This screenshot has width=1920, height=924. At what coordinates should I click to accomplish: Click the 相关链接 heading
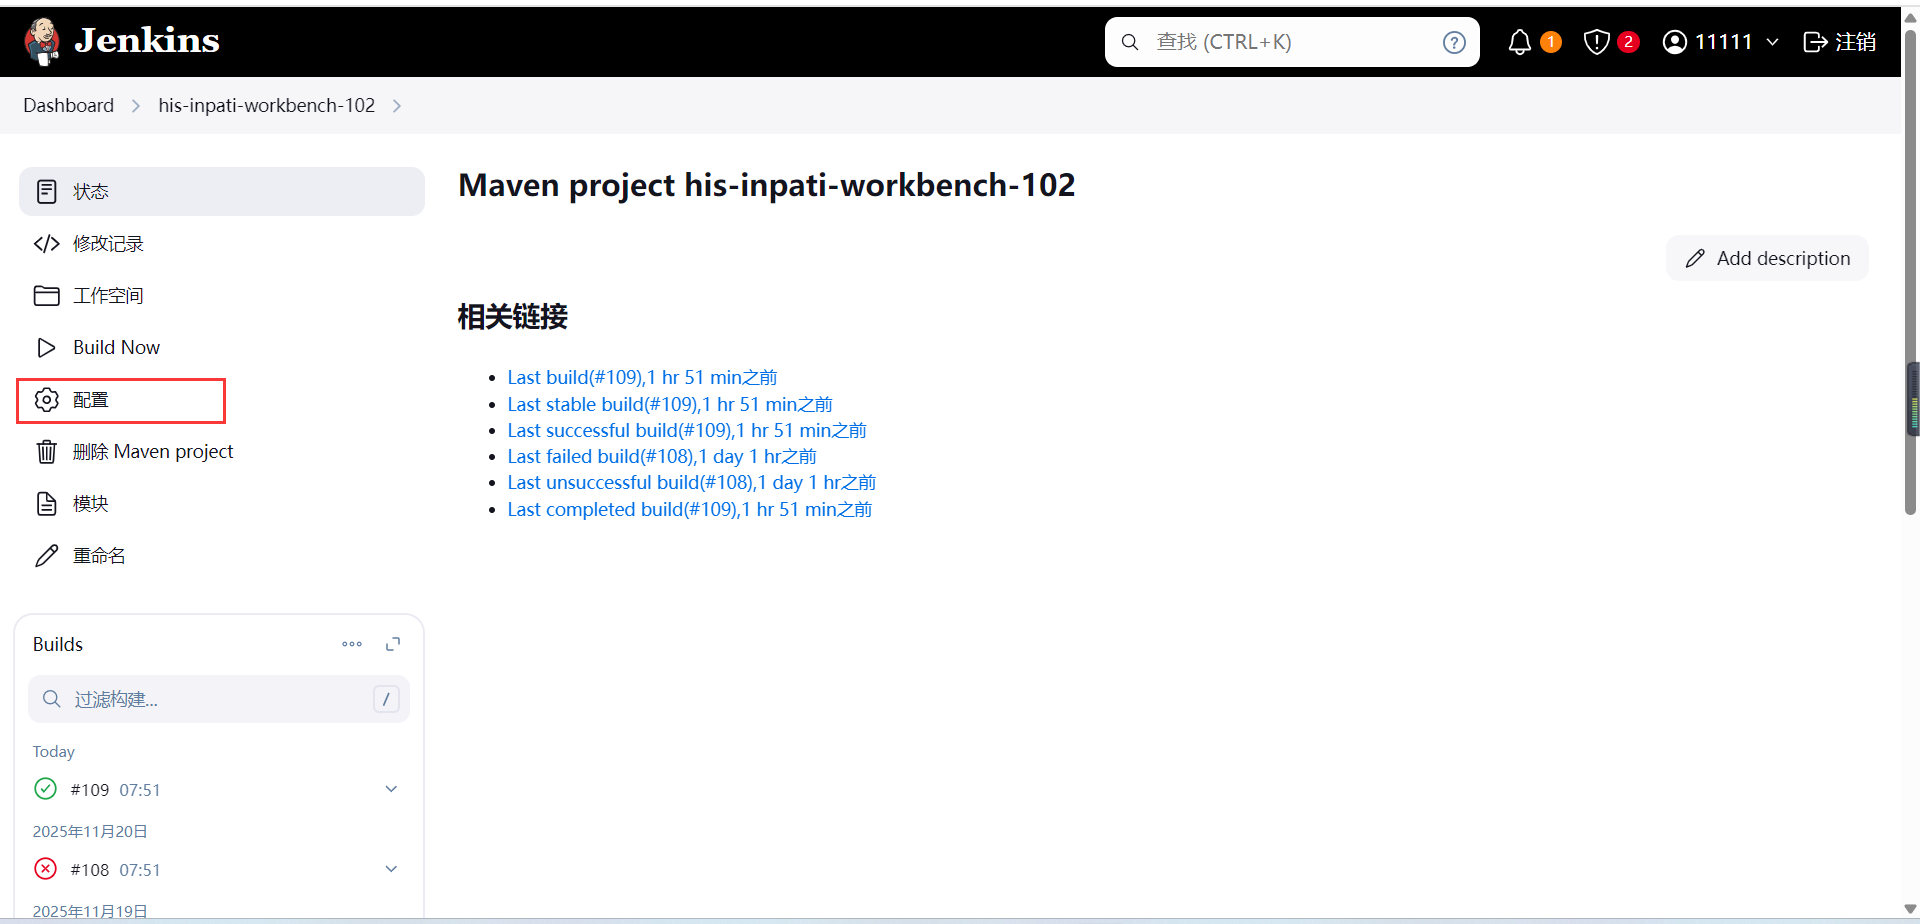pos(512,317)
